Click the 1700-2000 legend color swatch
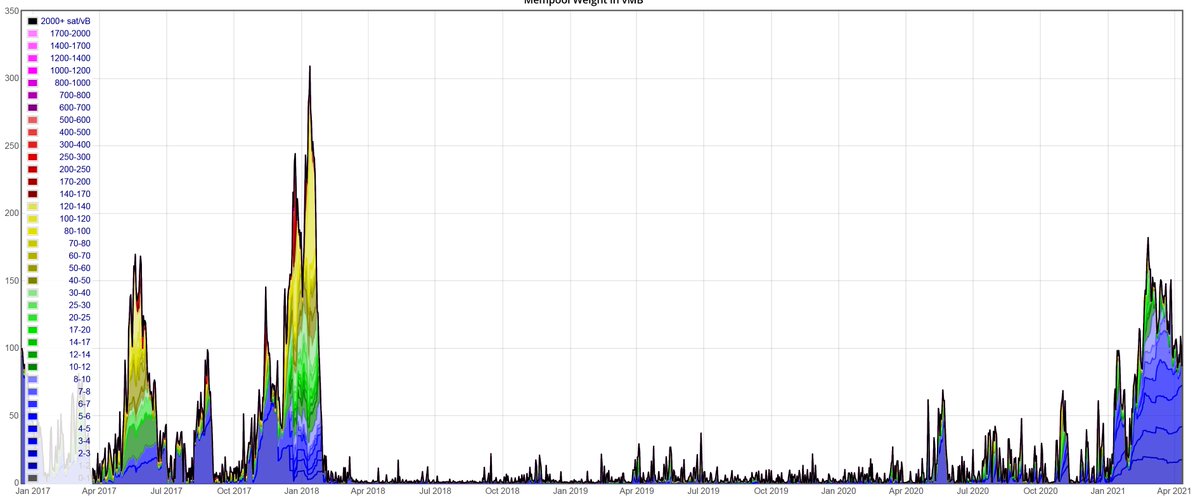The image size is (1200, 499). coord(33,34)
